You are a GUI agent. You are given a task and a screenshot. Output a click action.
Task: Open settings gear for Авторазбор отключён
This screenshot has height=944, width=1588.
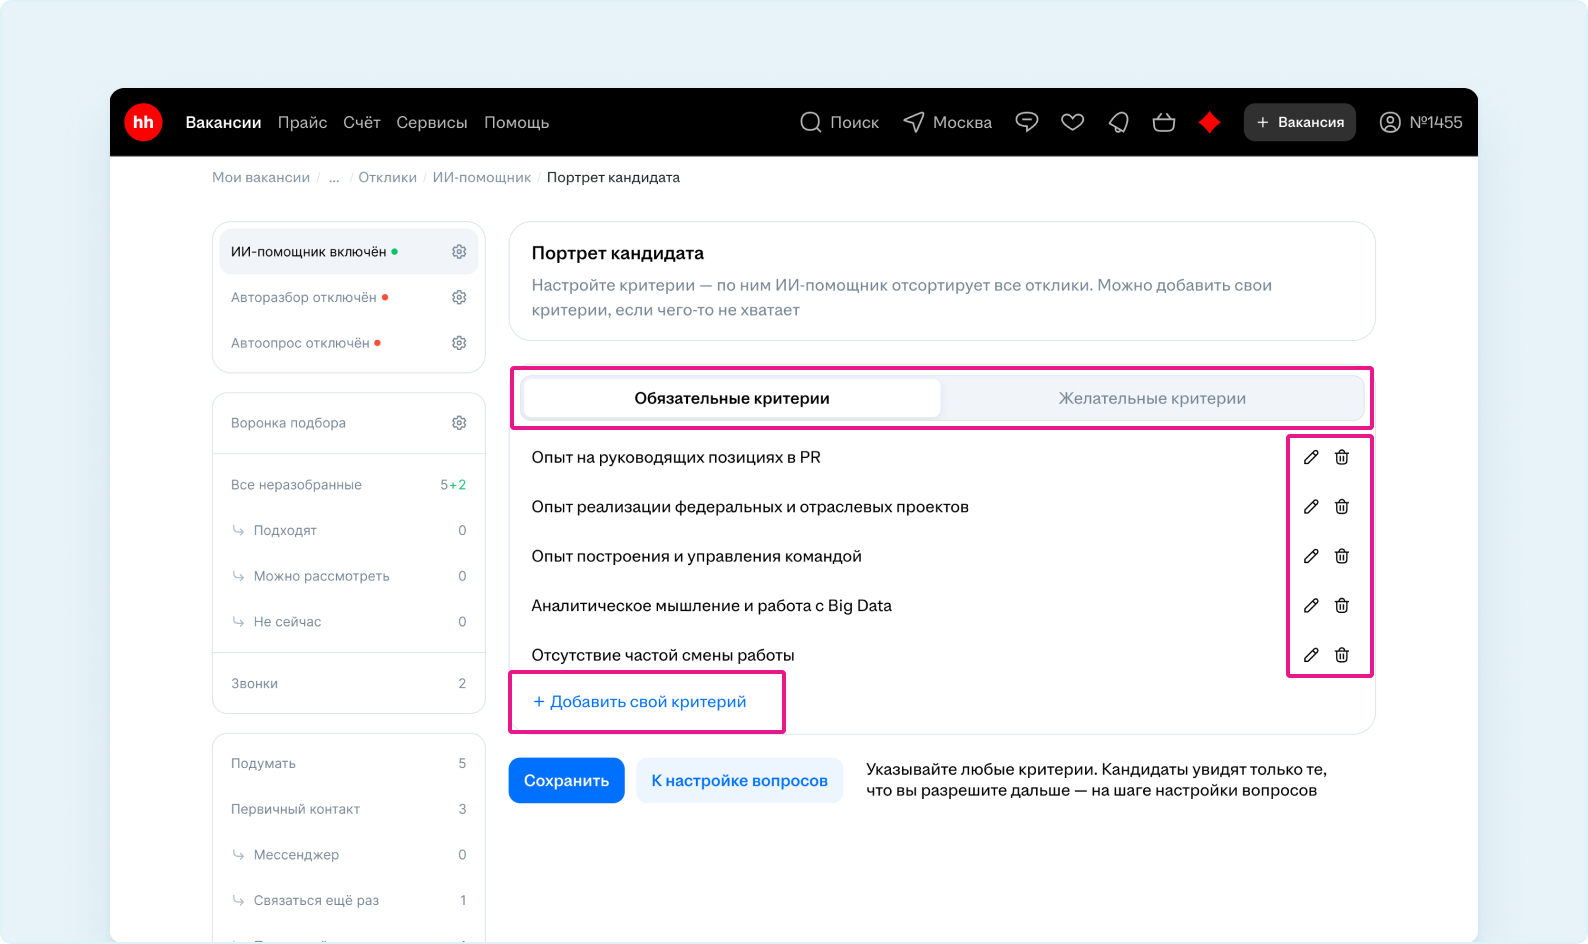tap(459, 297)
